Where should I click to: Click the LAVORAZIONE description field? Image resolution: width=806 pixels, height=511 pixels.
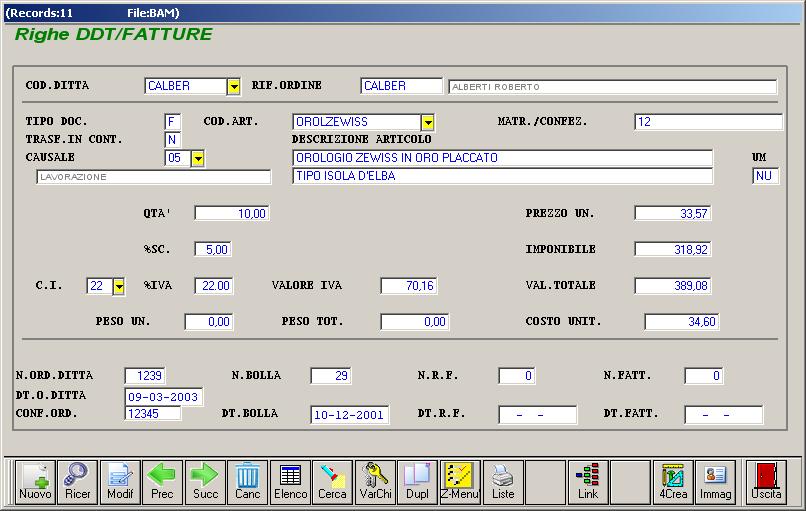154,177
